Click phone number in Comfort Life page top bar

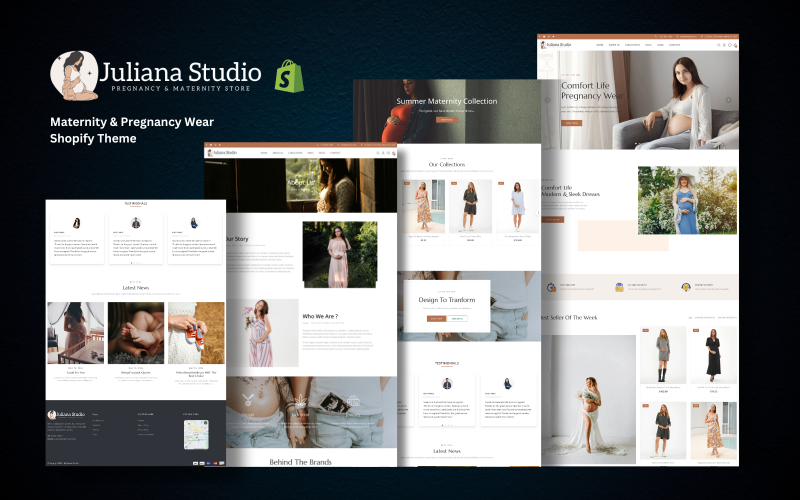[664, 37]
